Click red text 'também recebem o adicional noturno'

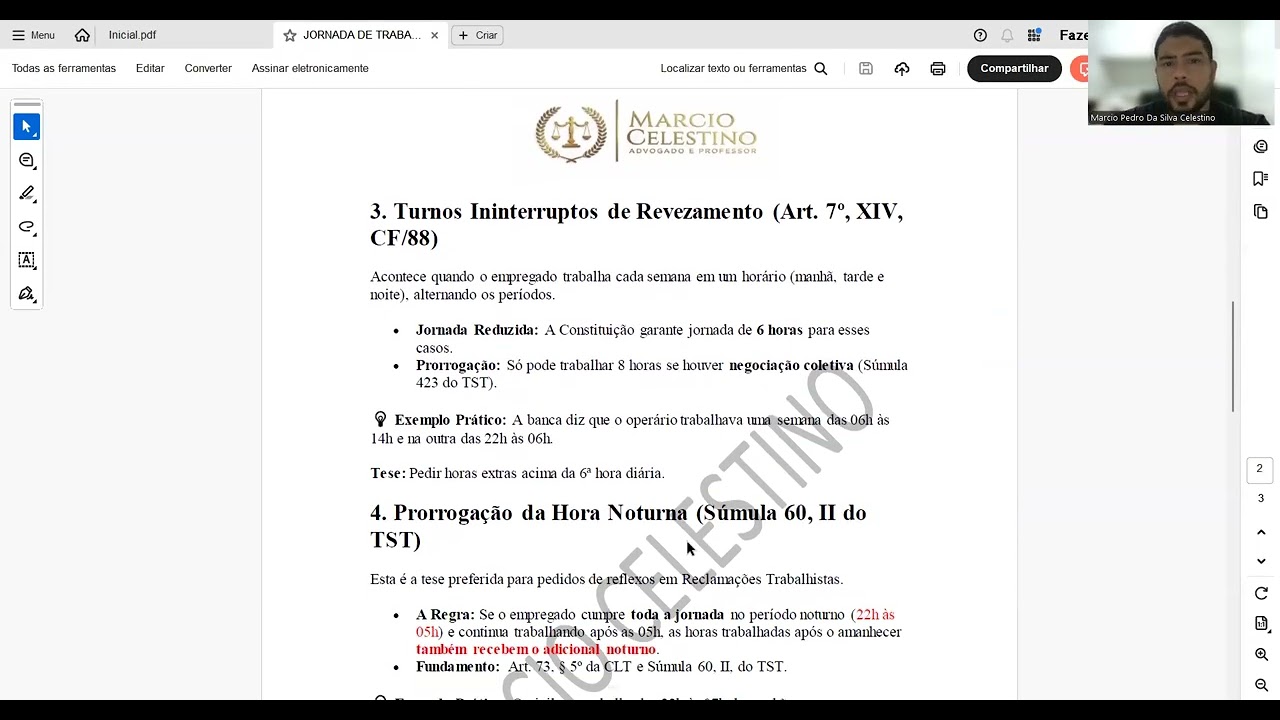[536, 650]
